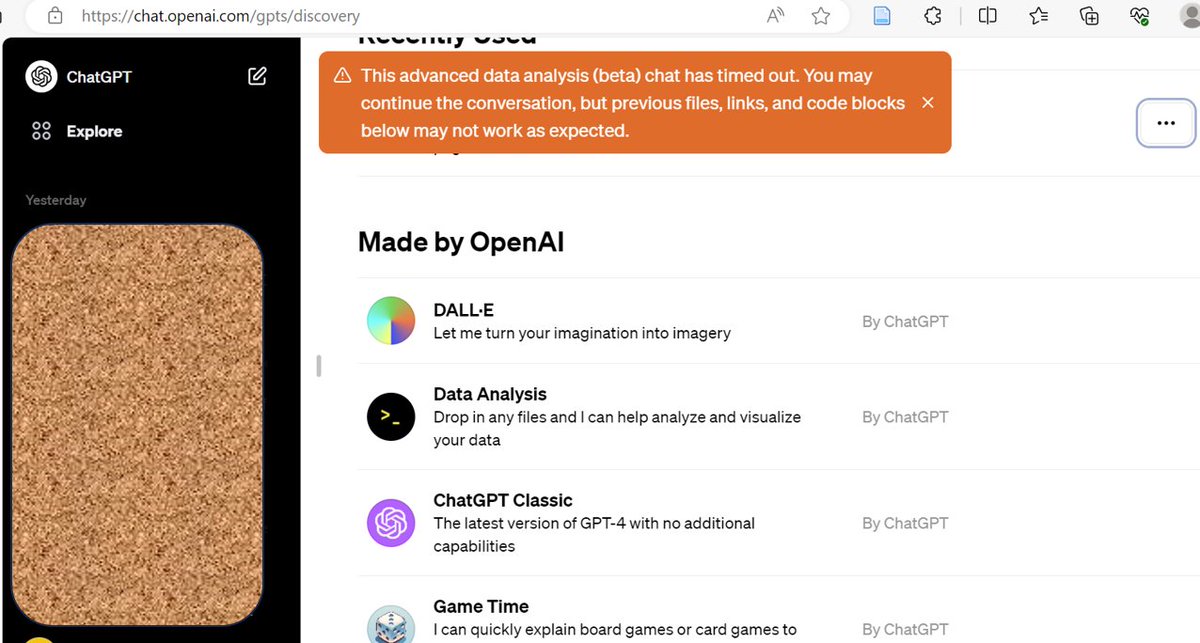Open browser favorites list icon
Image resolution: width=1200 pixels, height=643 pixels.
(x=1039, y=16)
